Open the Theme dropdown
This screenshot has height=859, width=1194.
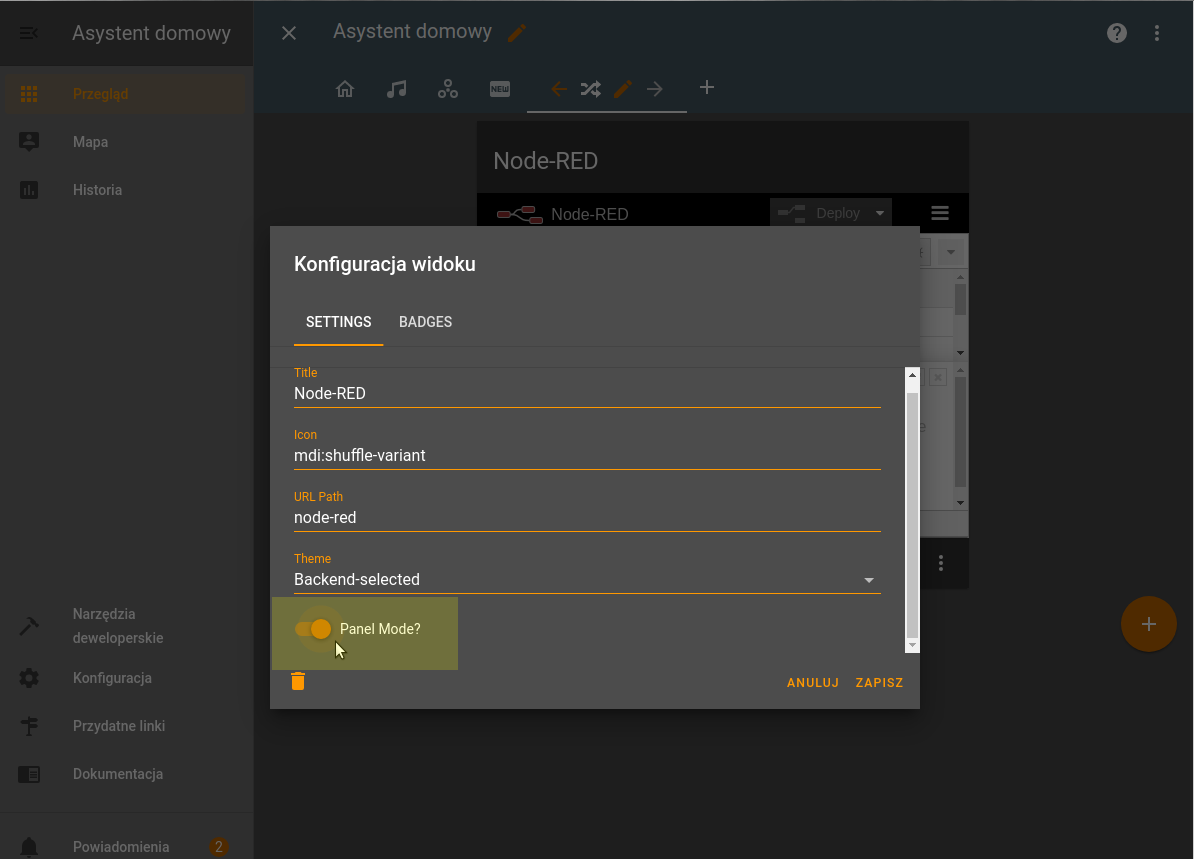587,580
